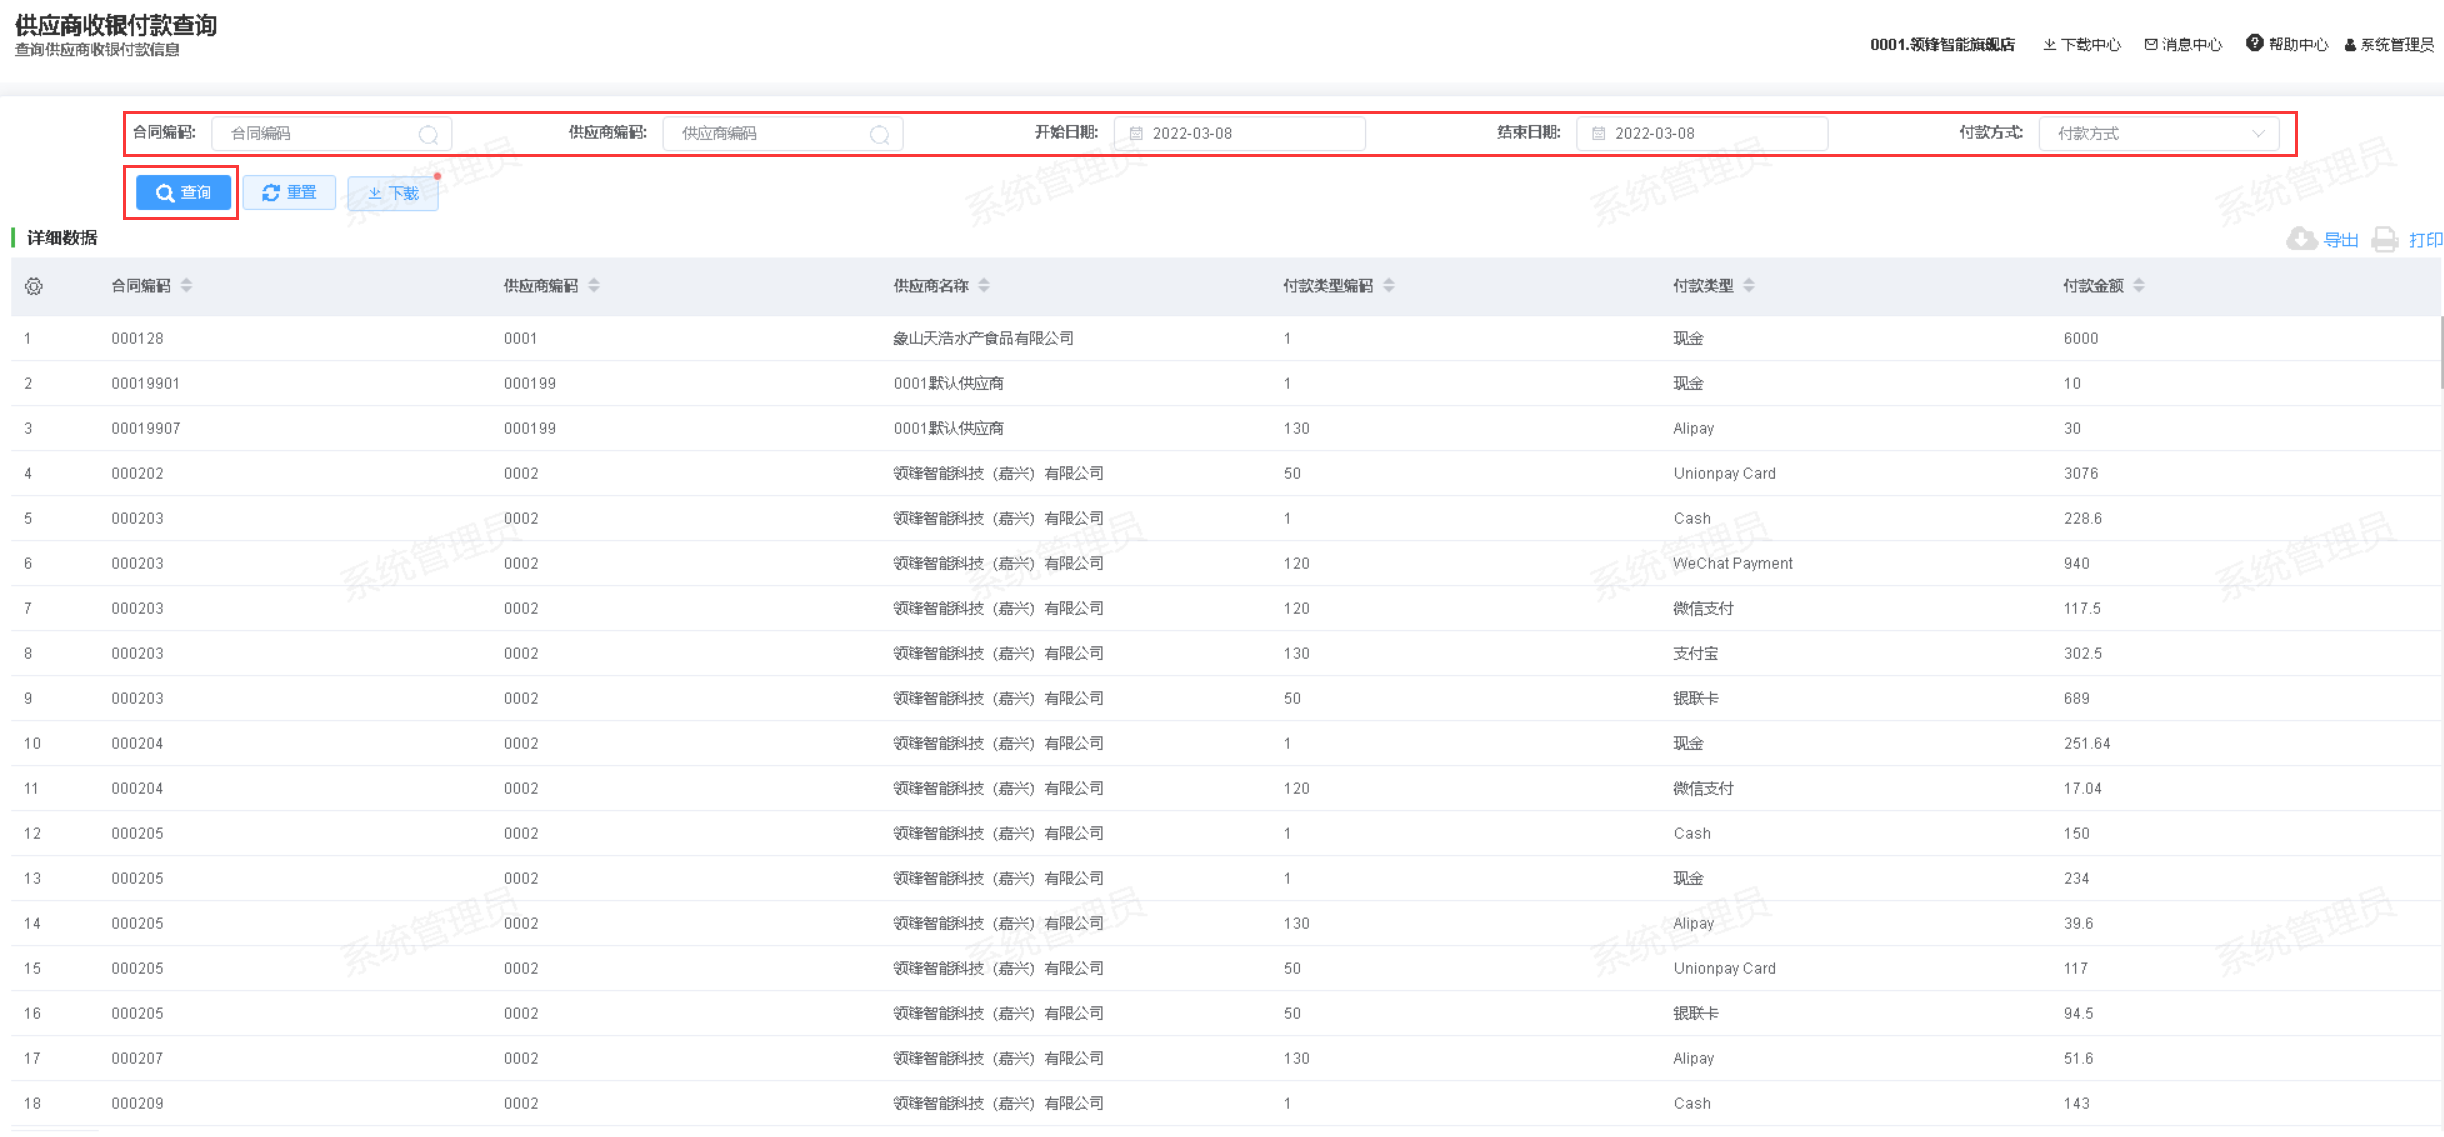Click the cloud 导出 export icon
This screenshot has width=2444, height=1137.
click(2301, 239)
